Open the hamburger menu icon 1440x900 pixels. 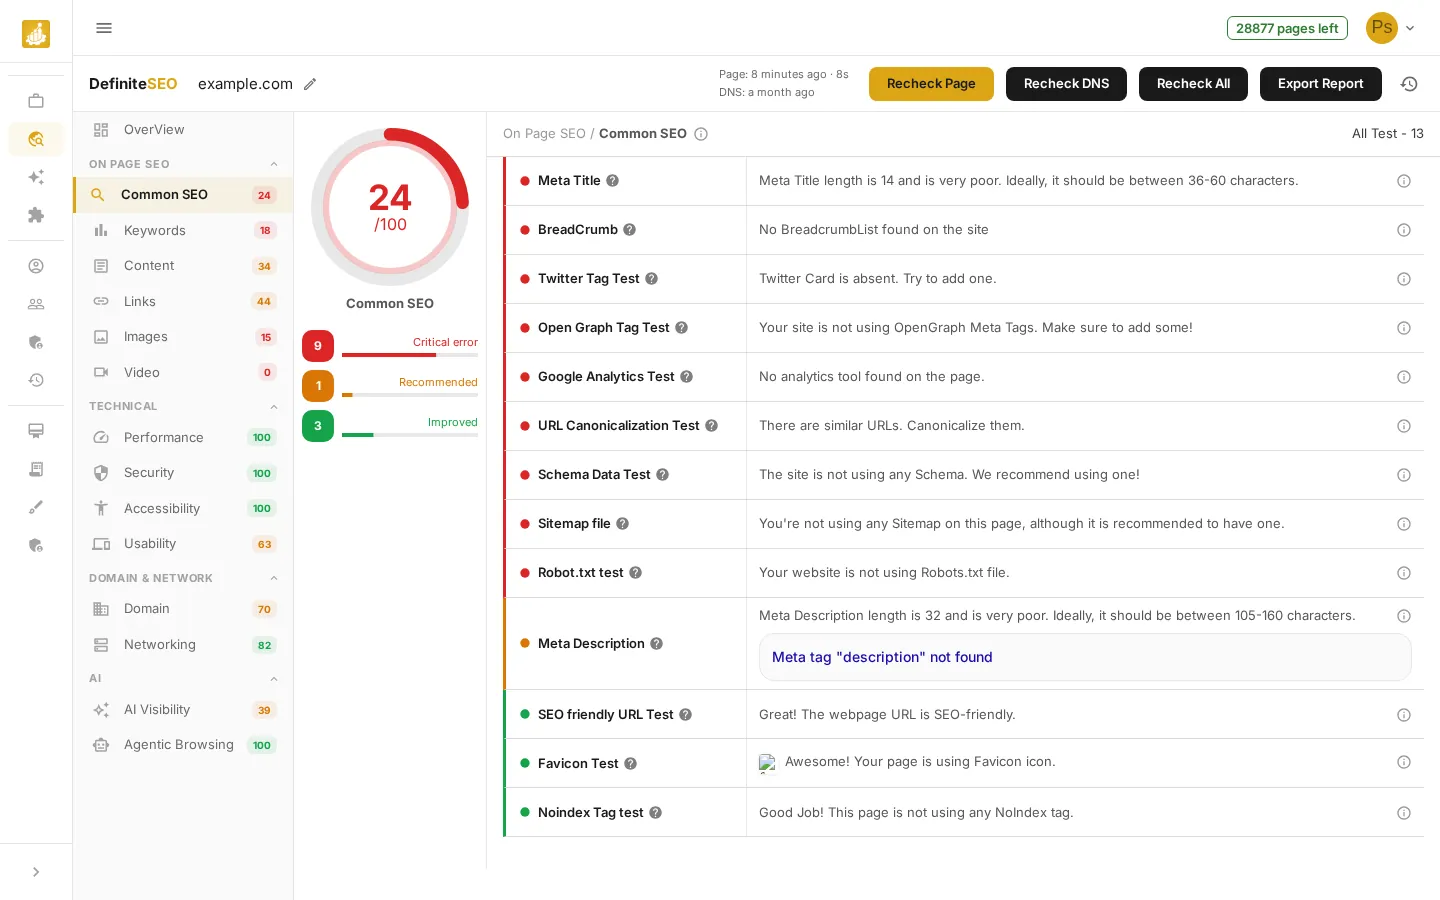(104, 28)
